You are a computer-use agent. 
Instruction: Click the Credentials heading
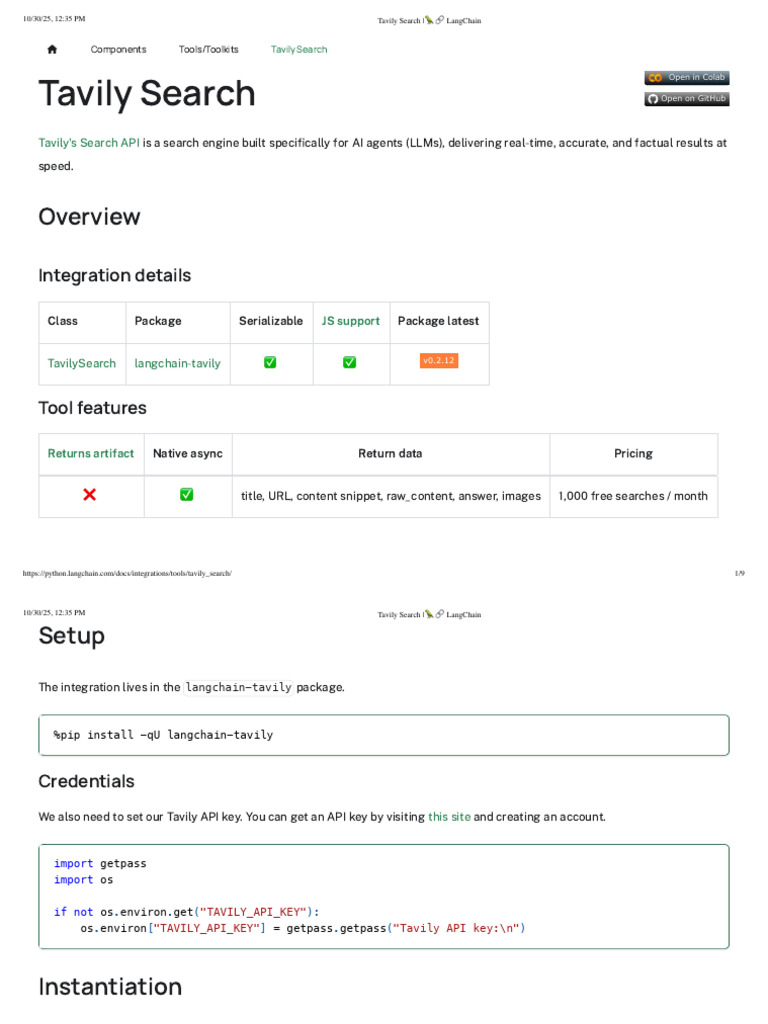[x=87, y=782]
